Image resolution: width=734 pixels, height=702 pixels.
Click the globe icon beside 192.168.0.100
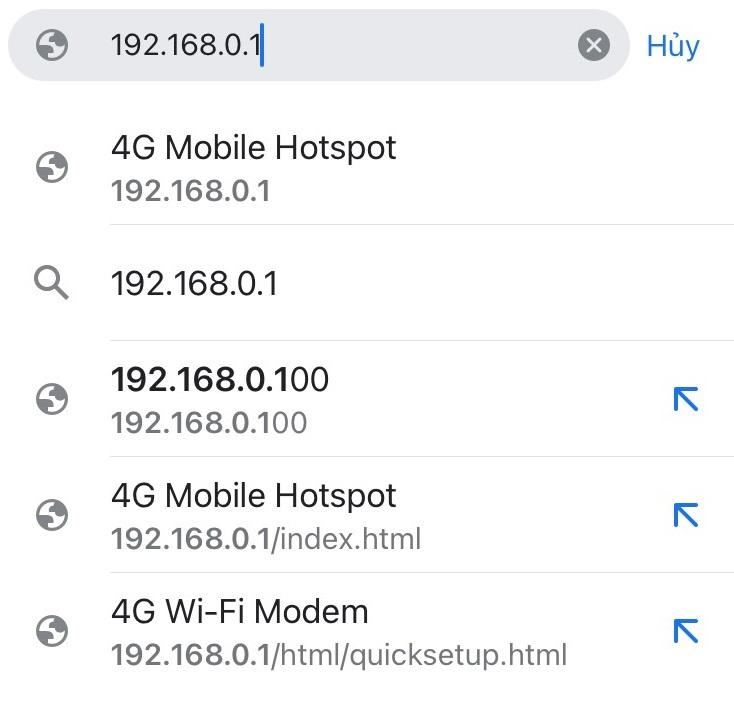click(x=52, y=399)
